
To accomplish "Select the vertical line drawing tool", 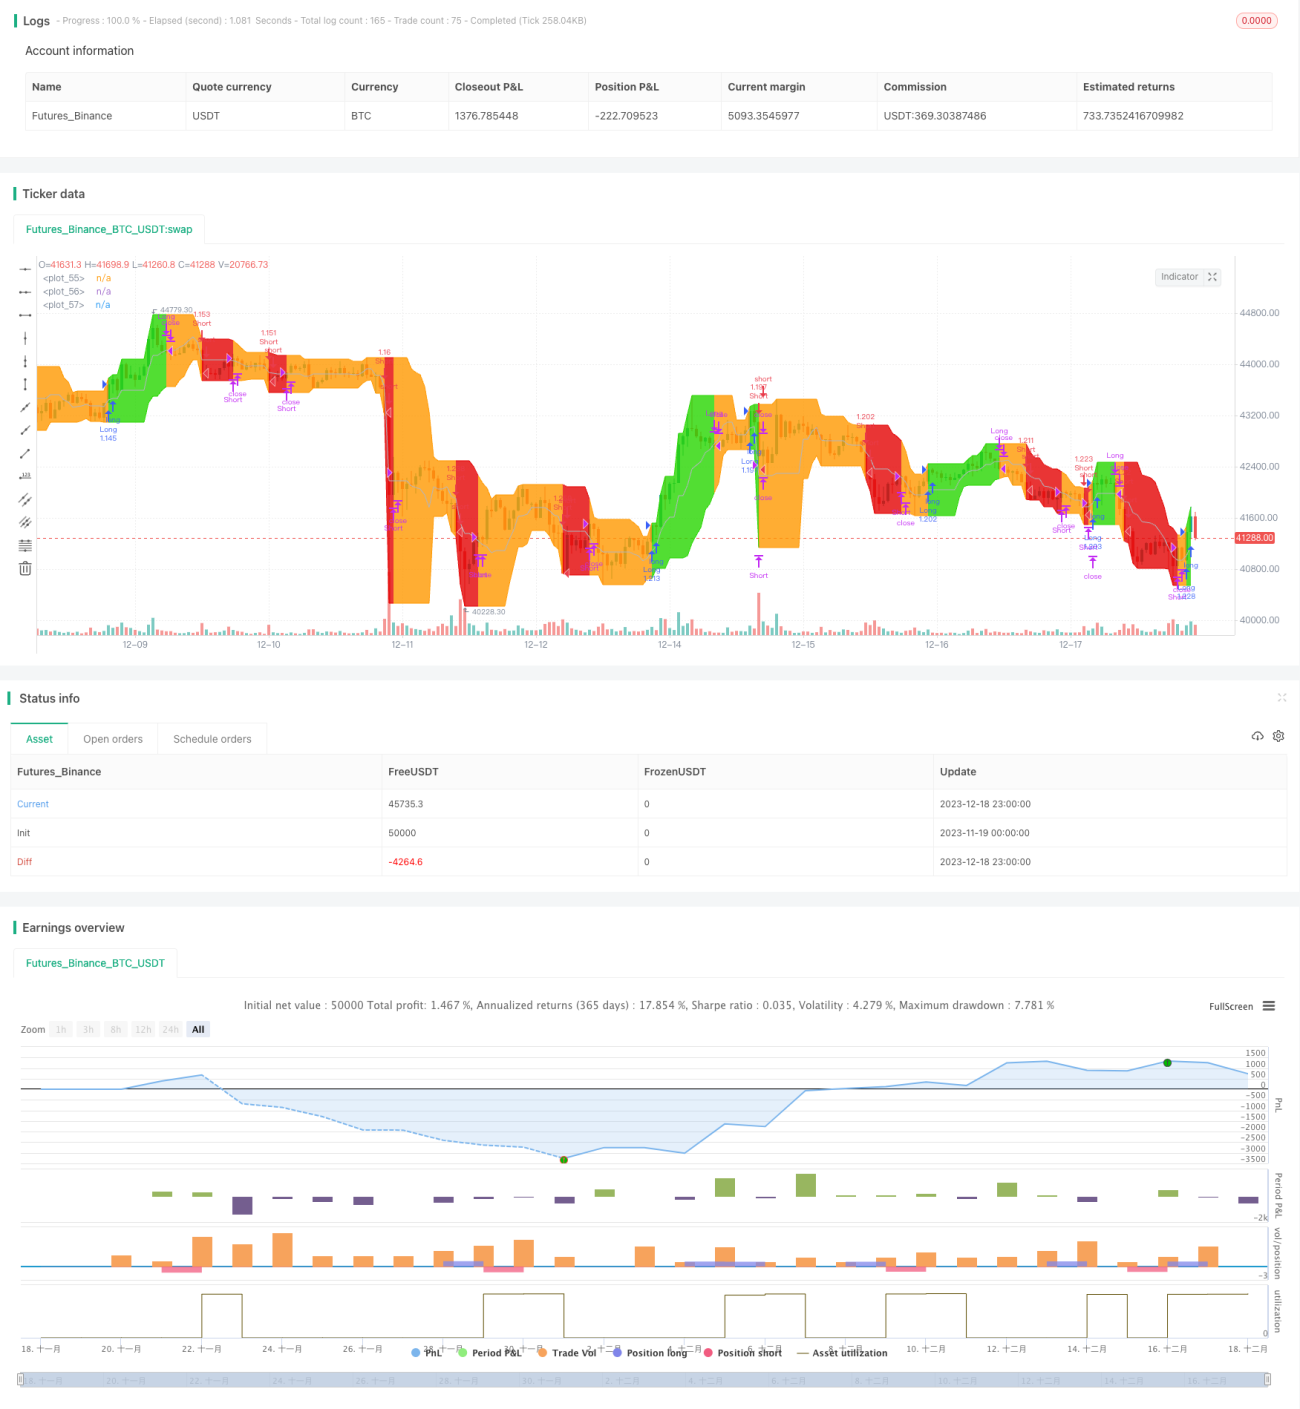I will coord(25,338).
